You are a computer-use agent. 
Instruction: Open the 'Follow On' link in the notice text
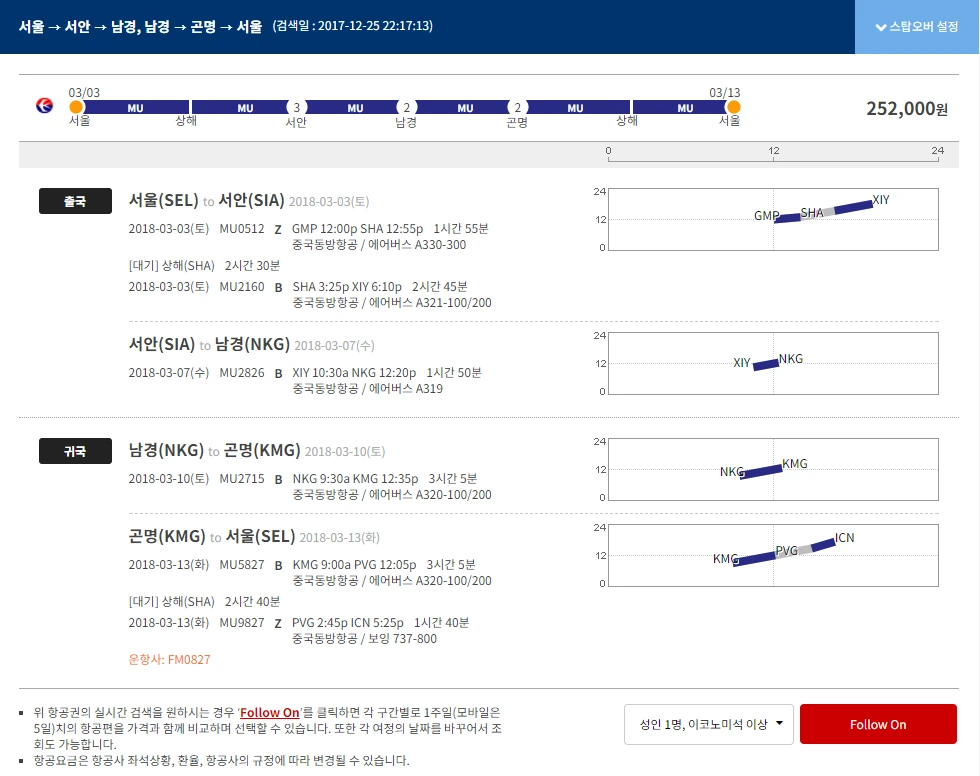pos(270,711)
